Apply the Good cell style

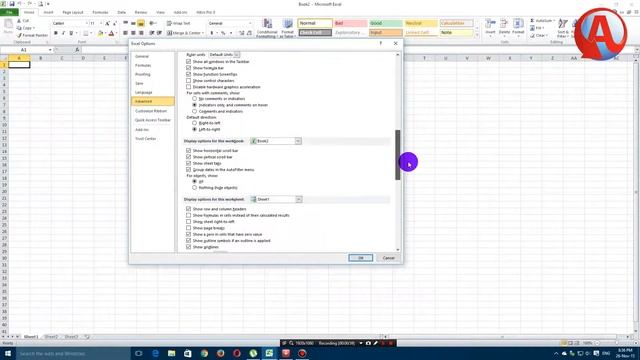coord(385,23)
